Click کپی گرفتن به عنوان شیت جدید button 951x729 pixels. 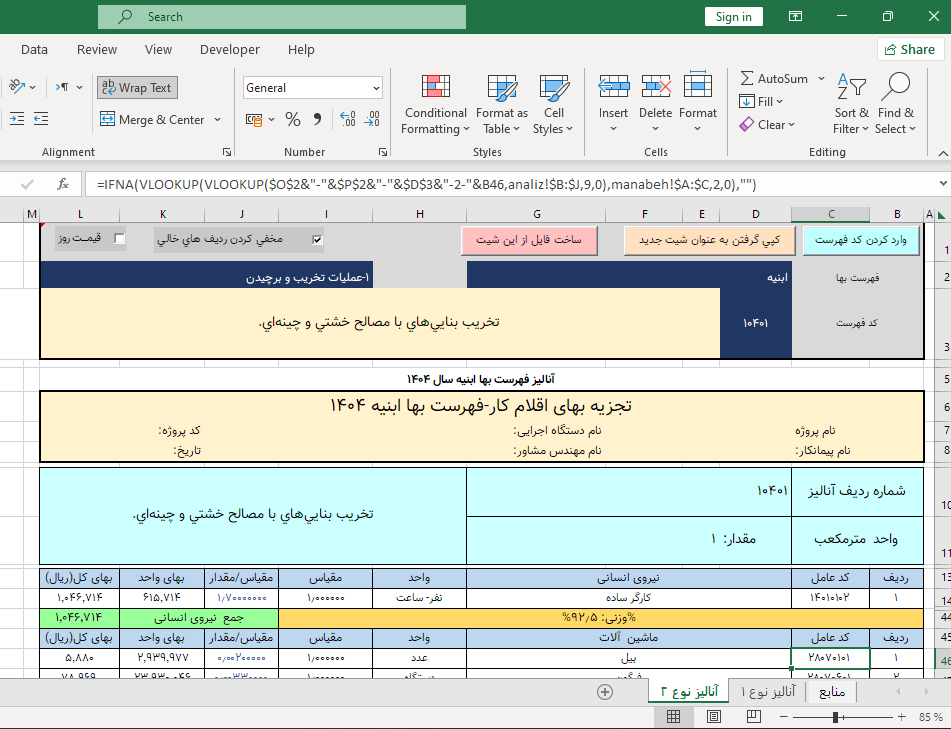[710, 240]
